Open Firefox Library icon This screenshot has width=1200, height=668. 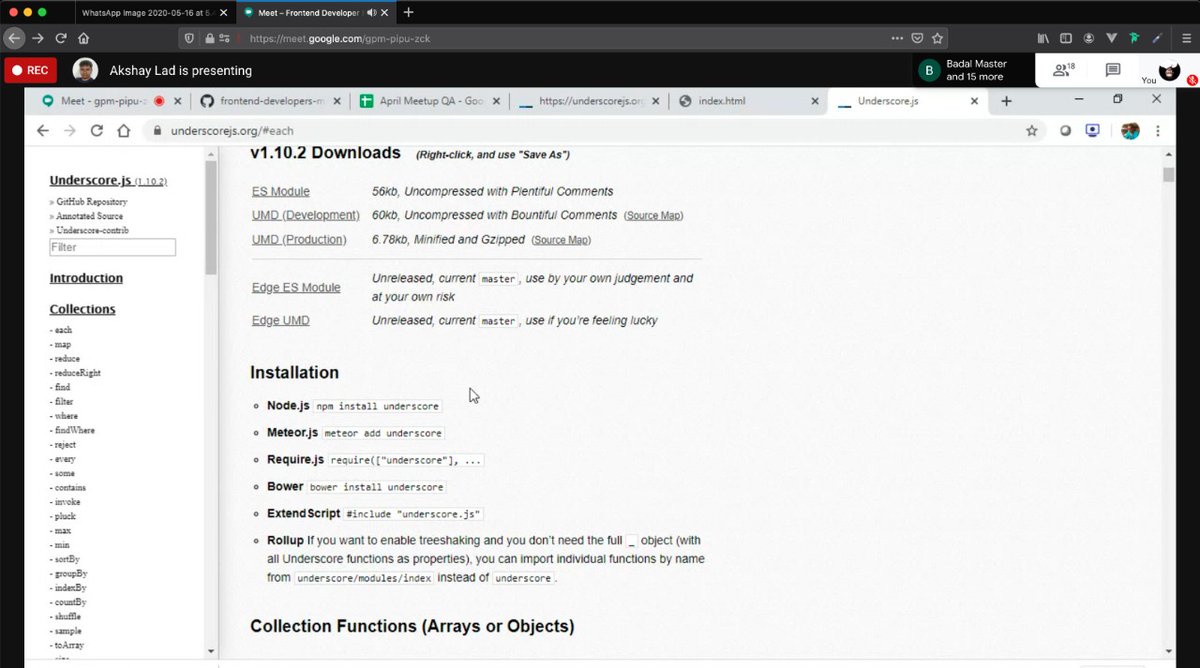pos(1043,38)
